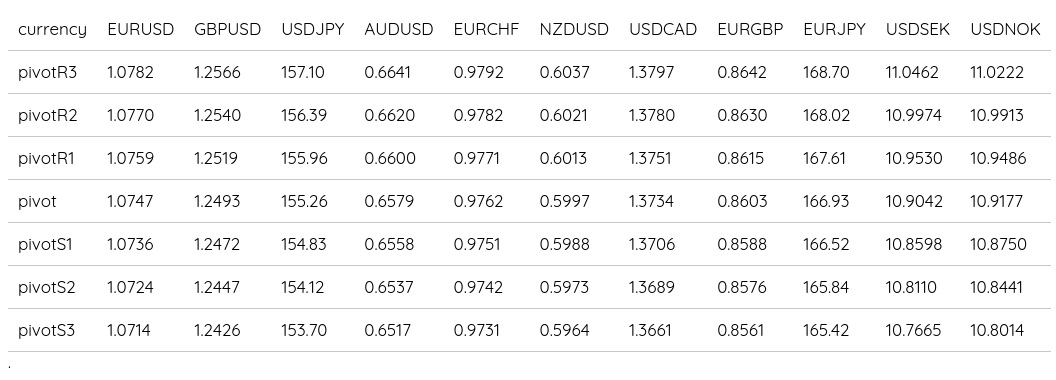Click the pivot row label

point(37,201)
